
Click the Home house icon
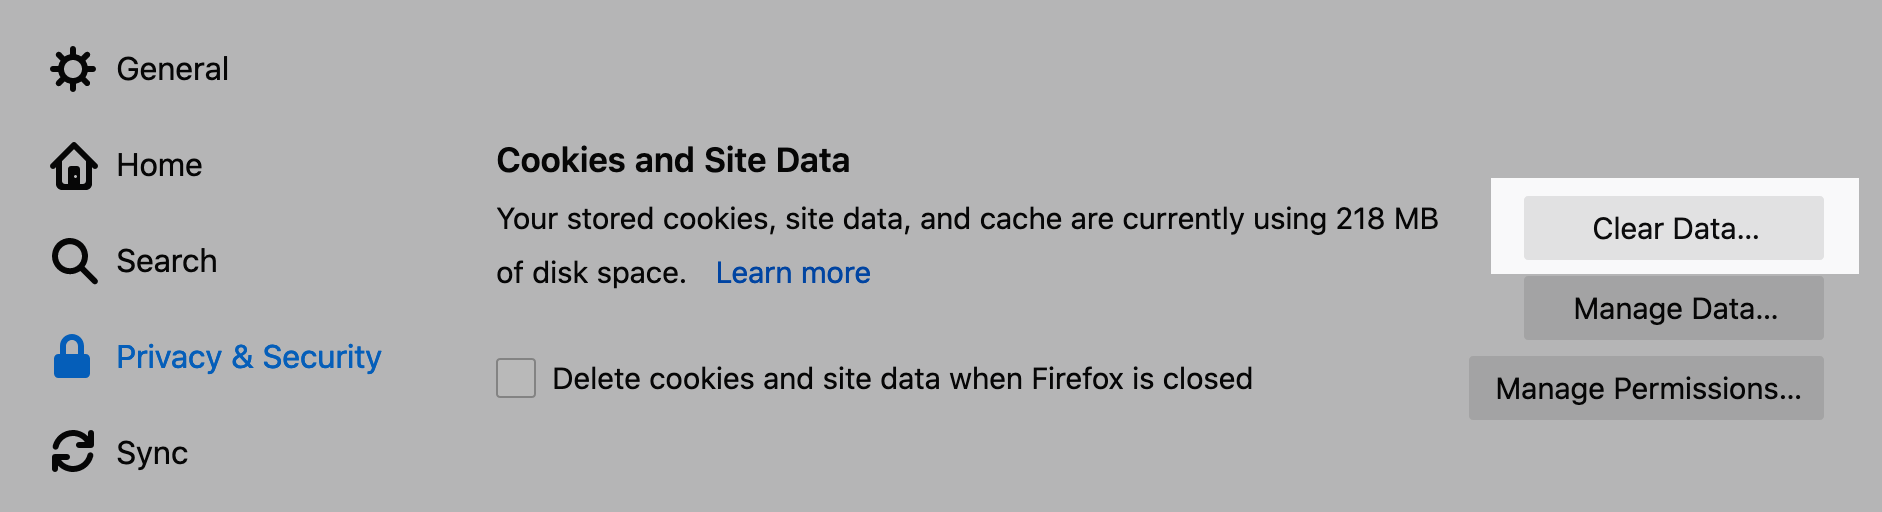[x=74, y=166]
